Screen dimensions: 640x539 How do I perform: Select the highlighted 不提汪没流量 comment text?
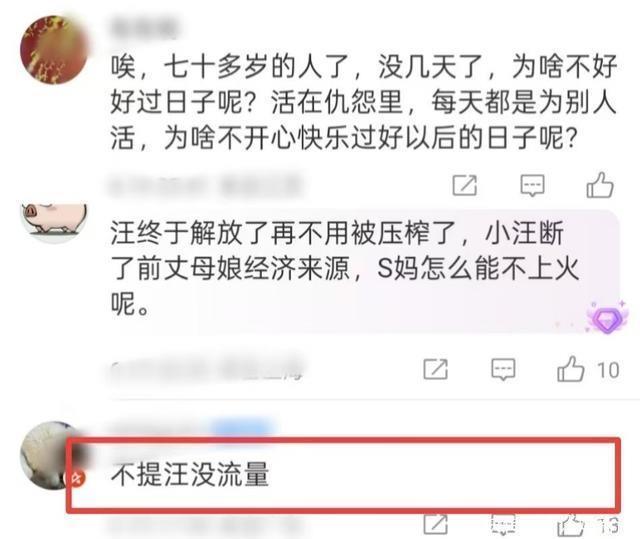[190, 474]
